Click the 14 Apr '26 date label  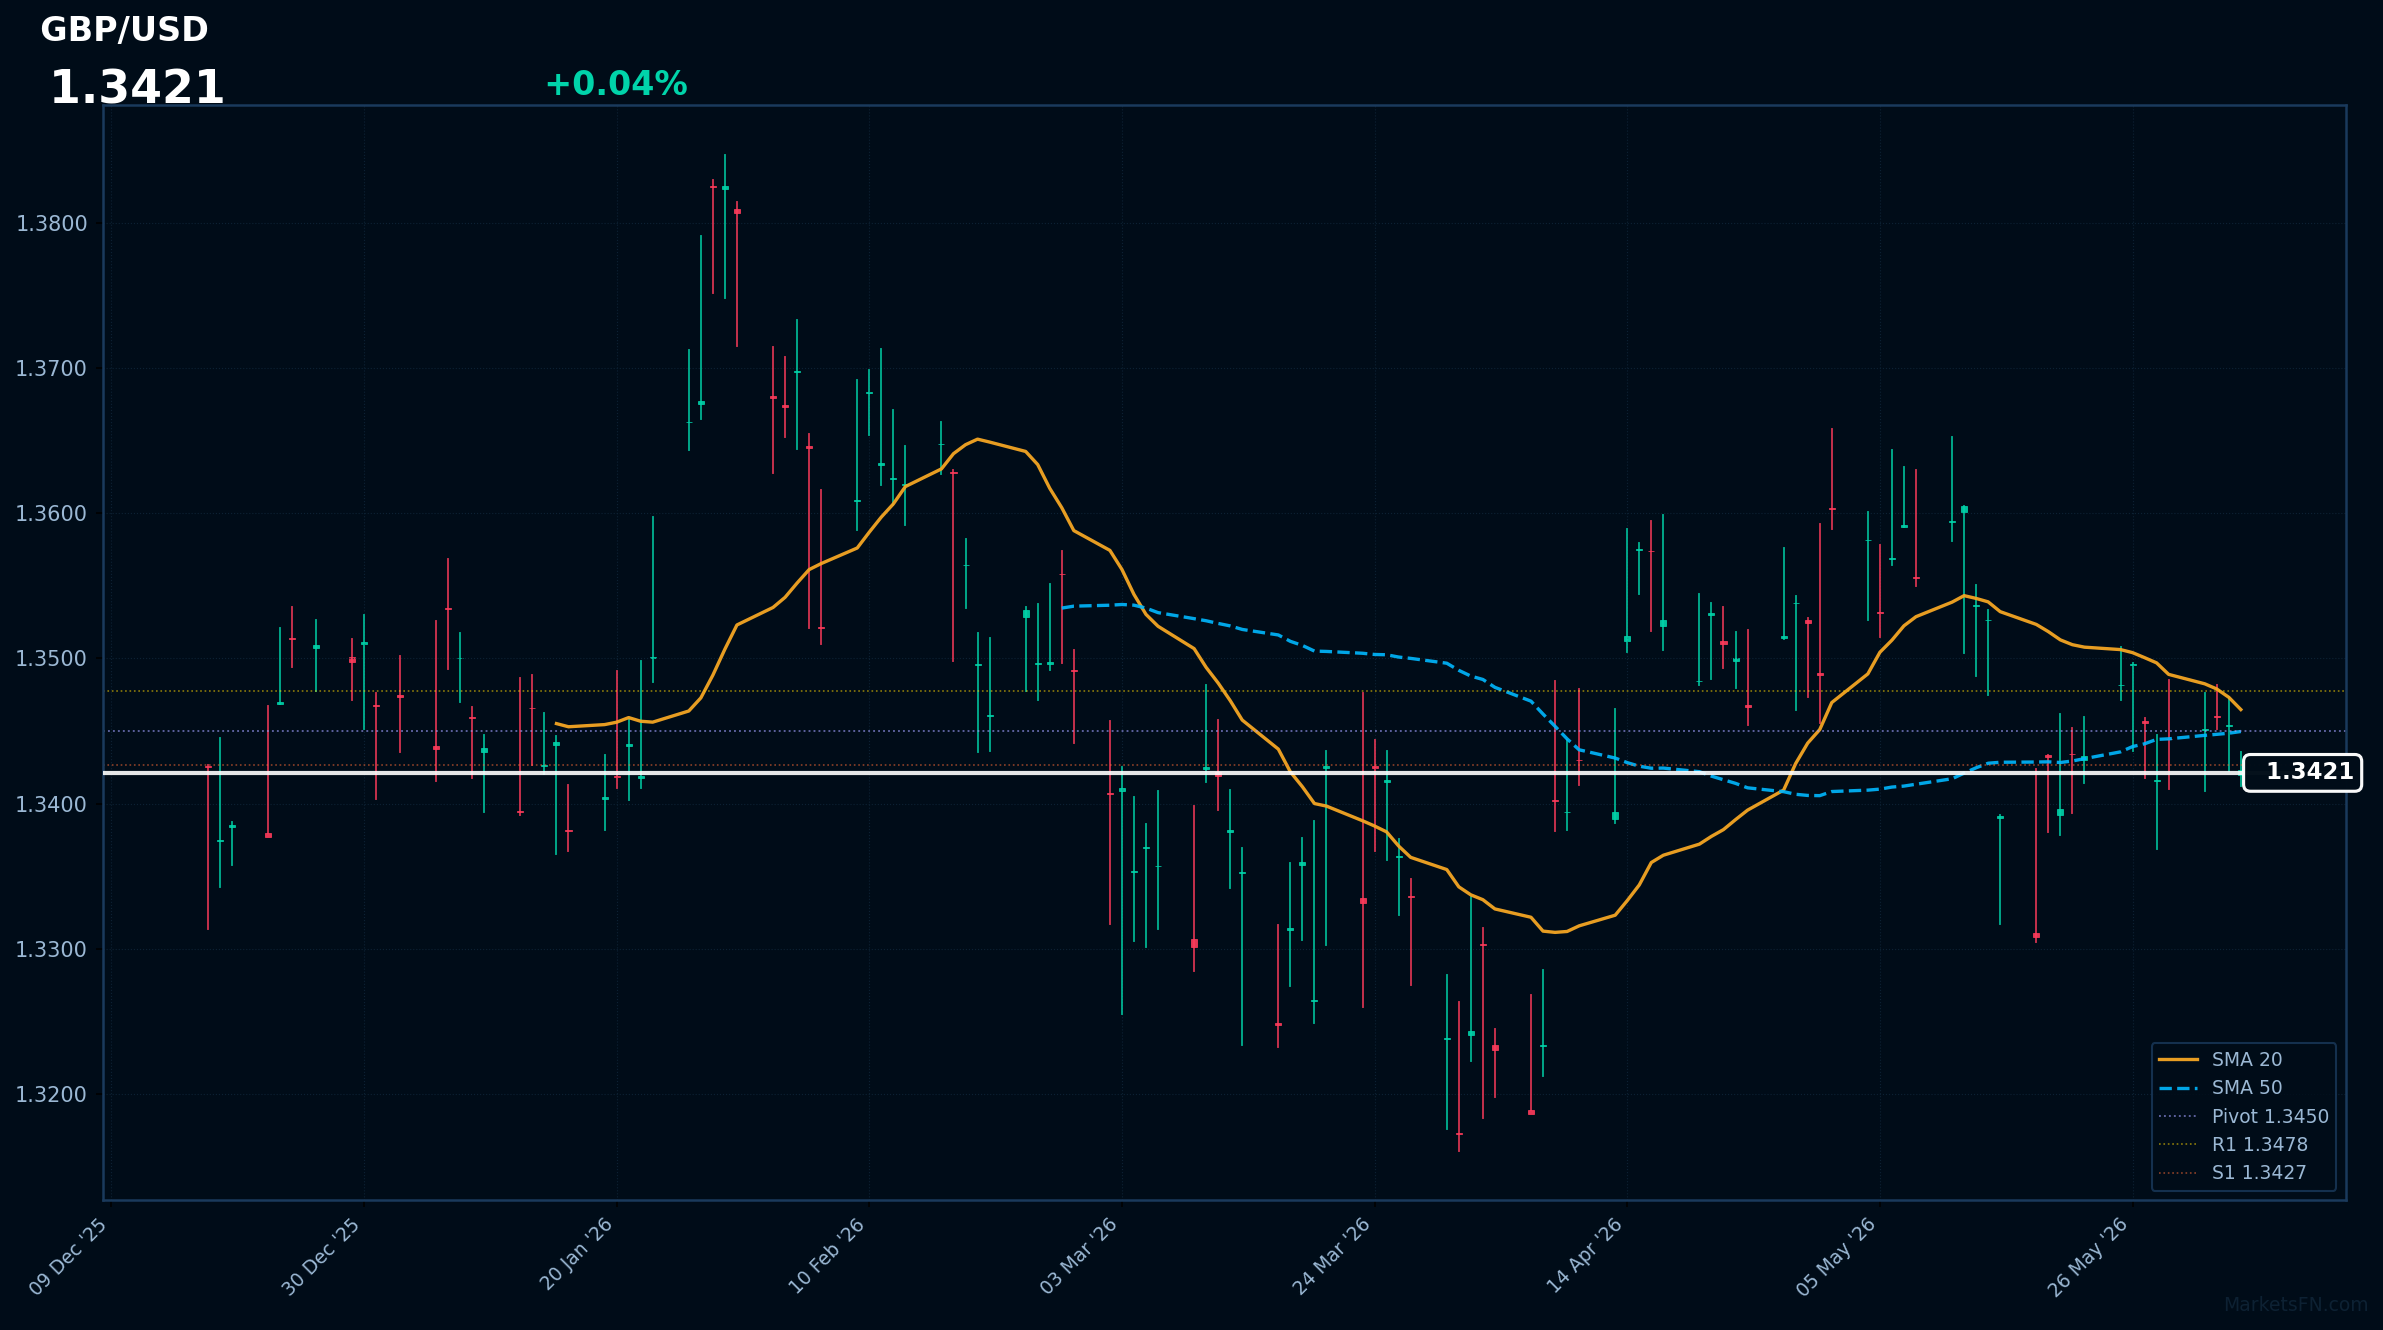[x=1585, y=1256]
